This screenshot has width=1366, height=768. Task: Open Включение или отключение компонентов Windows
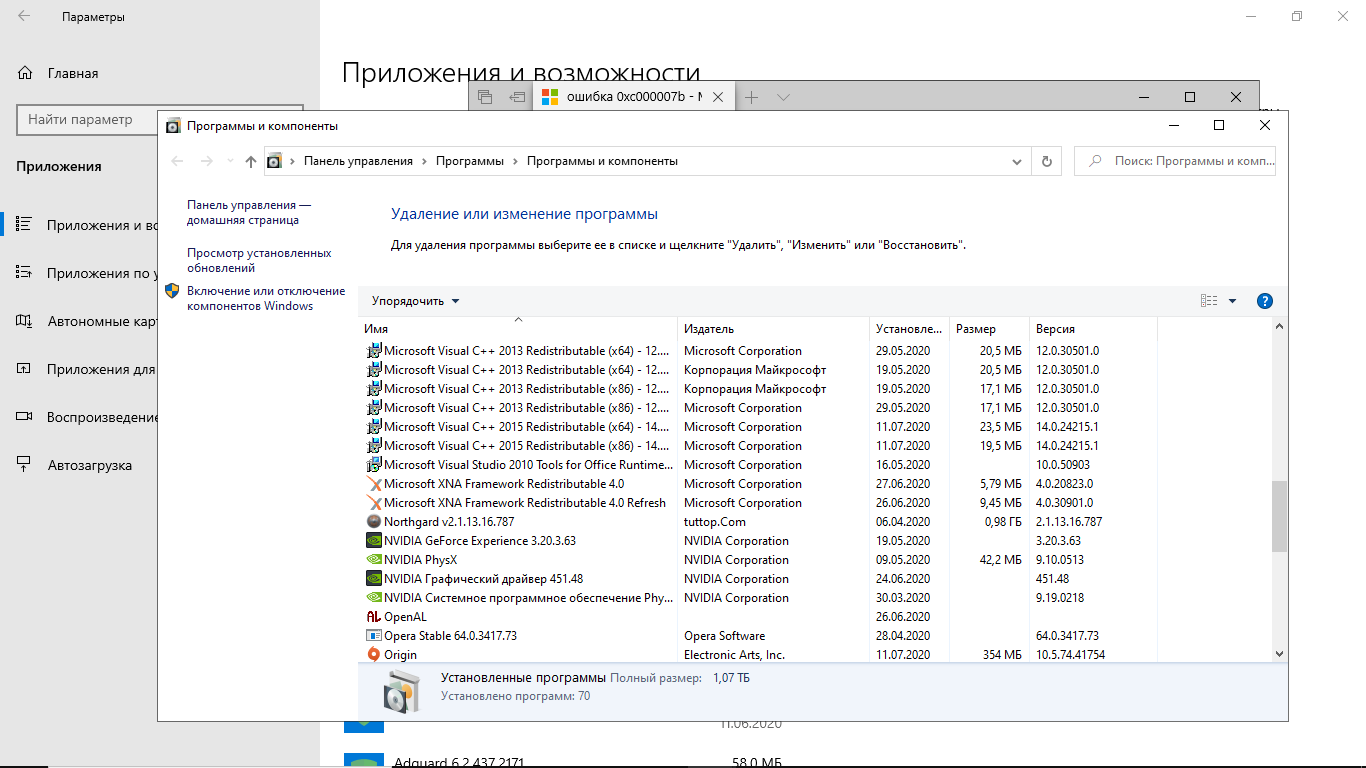[266, 298]
